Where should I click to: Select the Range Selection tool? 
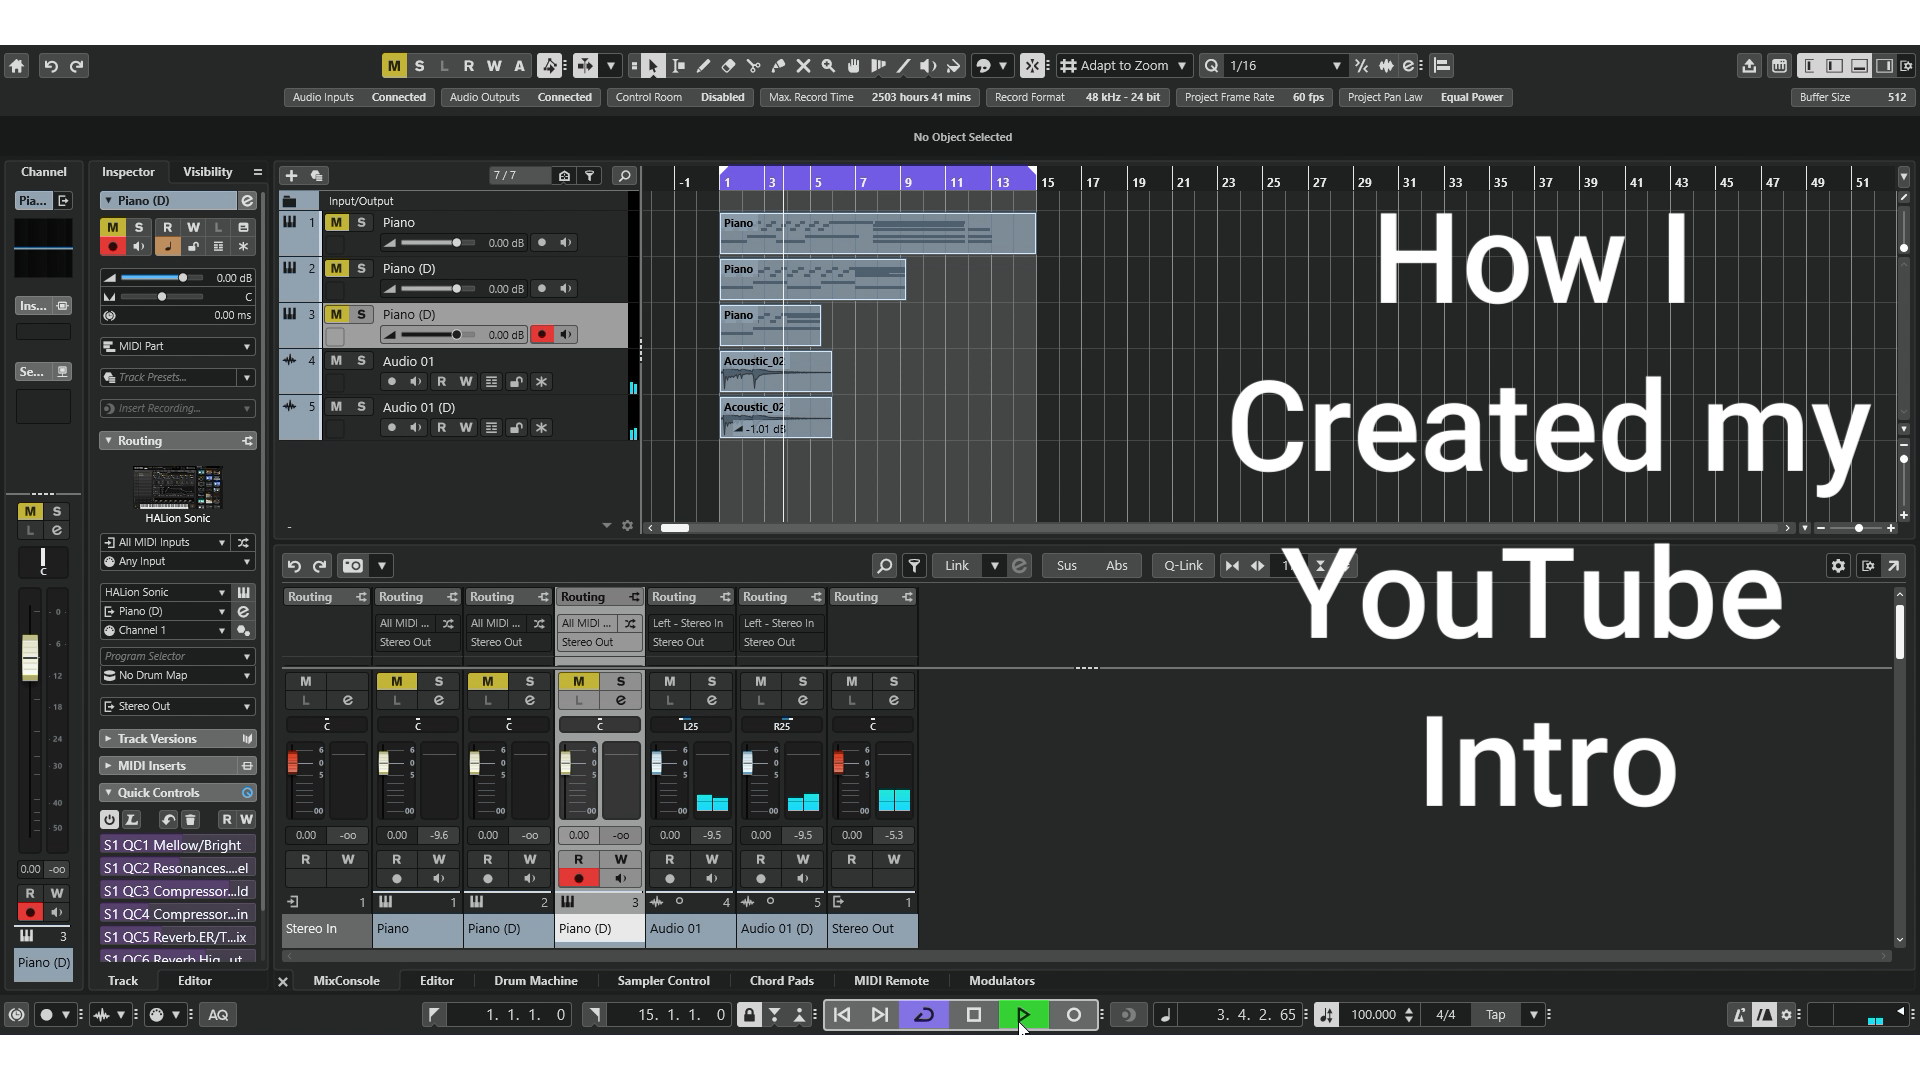tap(679, 66)
